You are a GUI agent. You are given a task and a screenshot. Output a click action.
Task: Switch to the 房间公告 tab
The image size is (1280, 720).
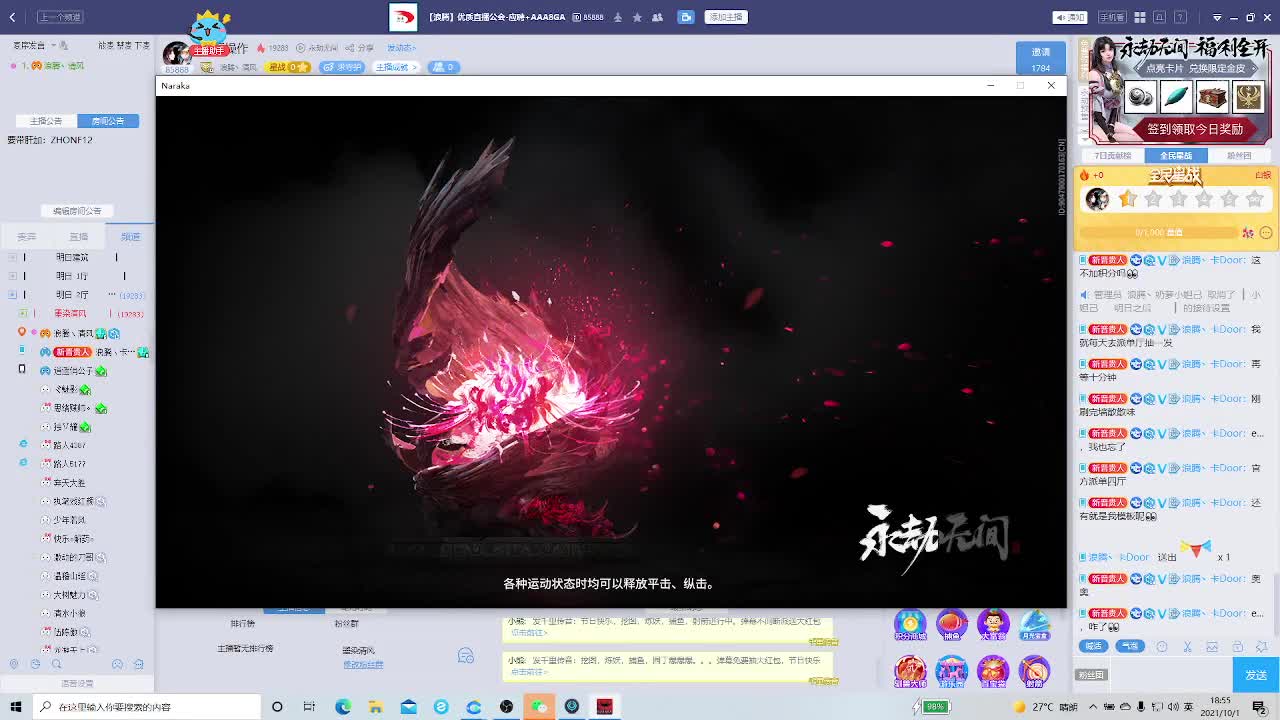108,121
